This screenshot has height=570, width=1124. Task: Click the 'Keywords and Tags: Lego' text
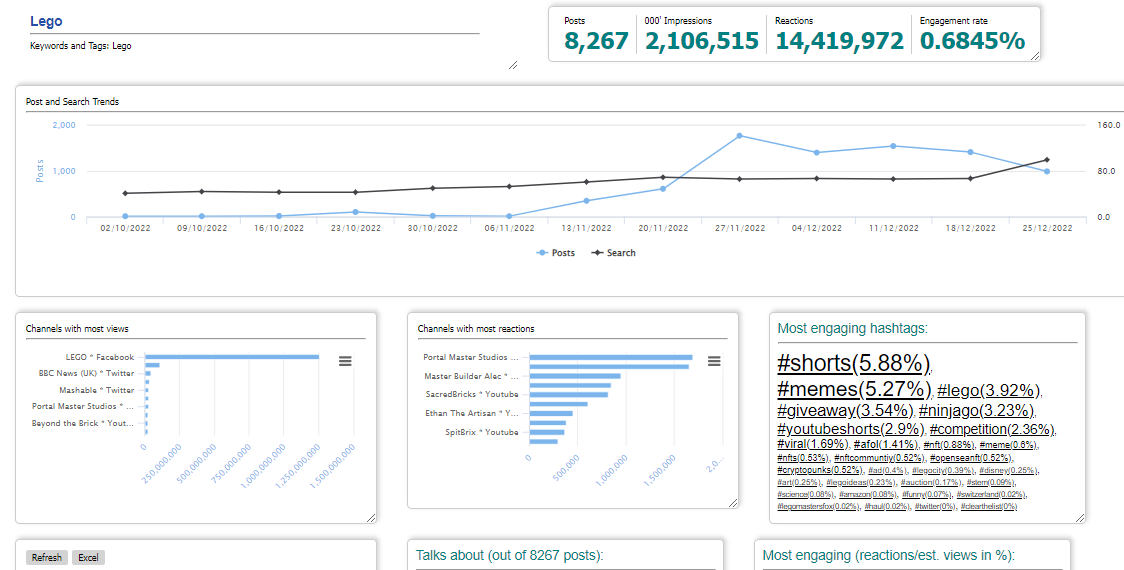point(80,46)
